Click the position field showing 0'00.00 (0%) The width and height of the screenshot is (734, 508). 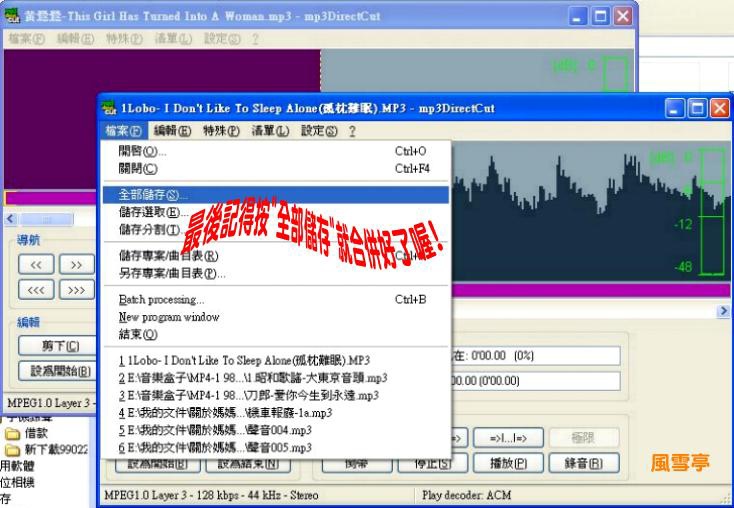coord(536,356)
